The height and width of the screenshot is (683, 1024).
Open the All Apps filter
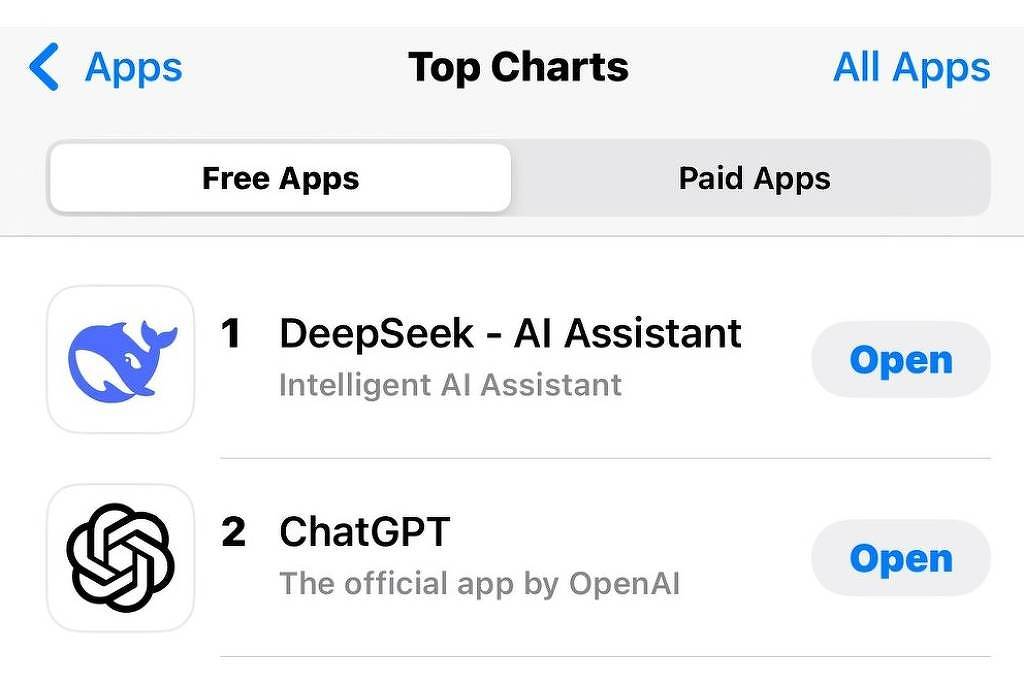pyautogui.click(x=911, y=68)
